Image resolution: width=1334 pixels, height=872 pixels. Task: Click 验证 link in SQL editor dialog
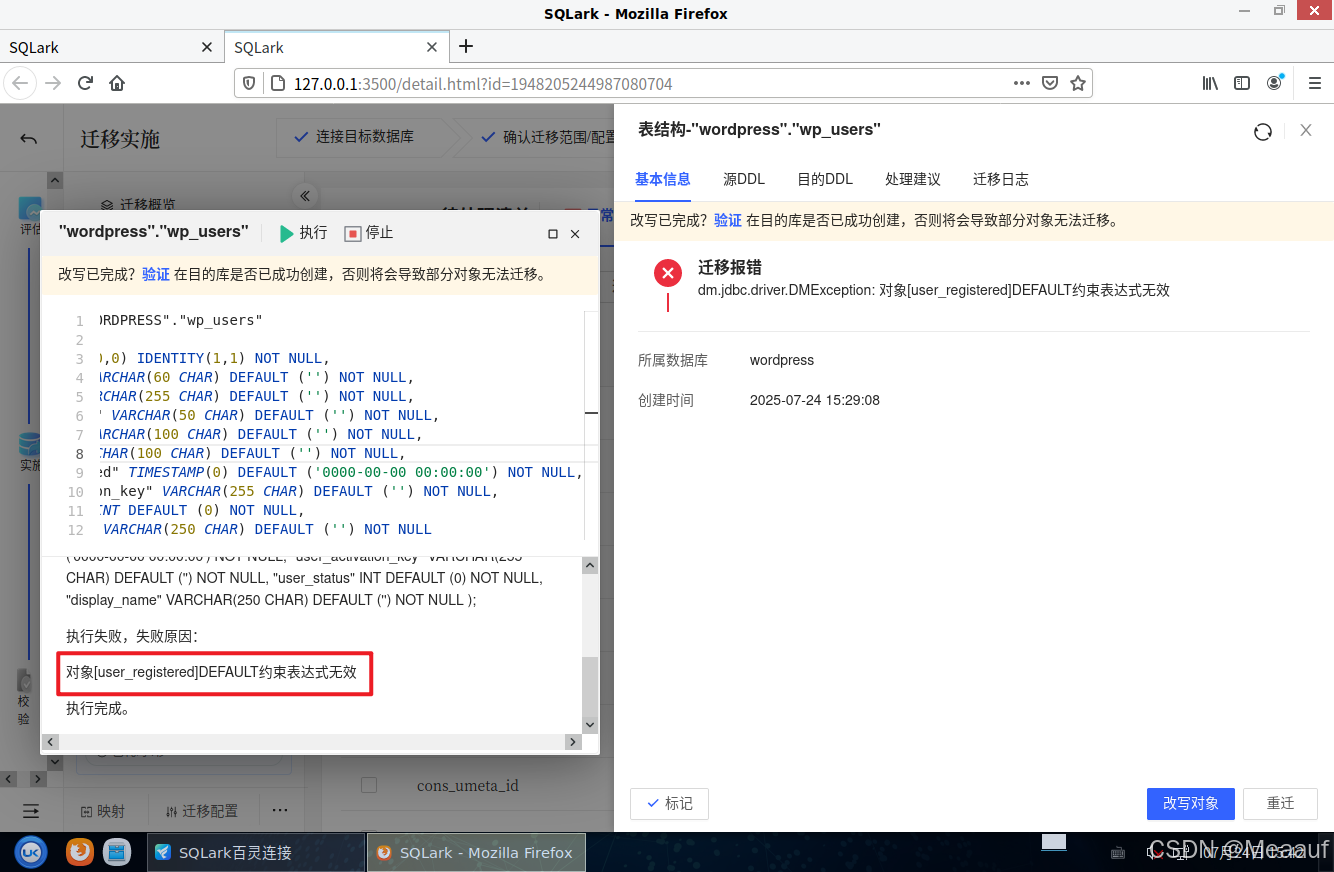click(x=156, y=274)
